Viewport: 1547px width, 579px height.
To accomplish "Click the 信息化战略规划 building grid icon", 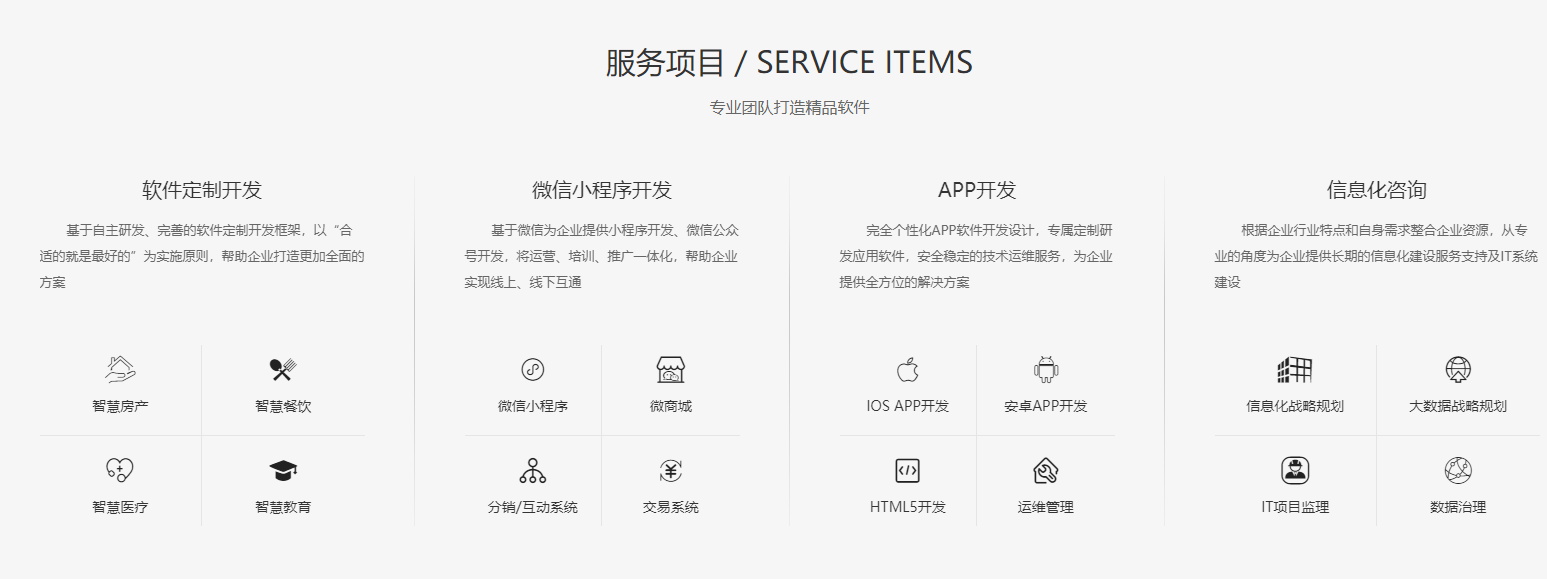I will pos(1294,369).
